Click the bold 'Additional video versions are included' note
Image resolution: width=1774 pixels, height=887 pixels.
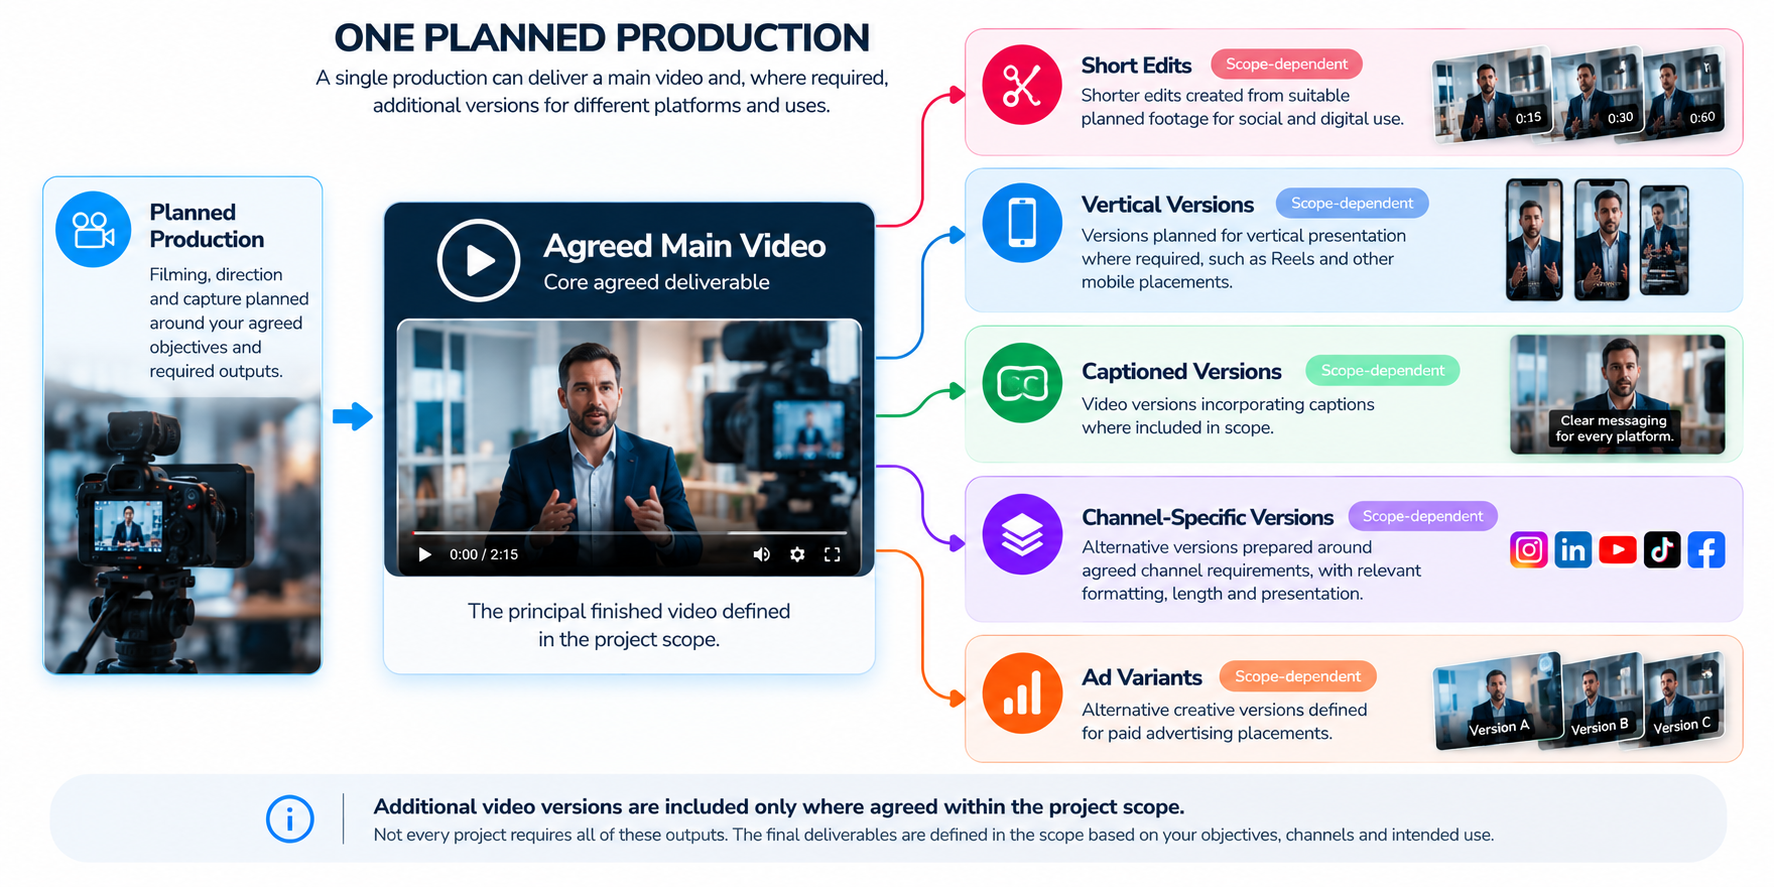[778, 806]
